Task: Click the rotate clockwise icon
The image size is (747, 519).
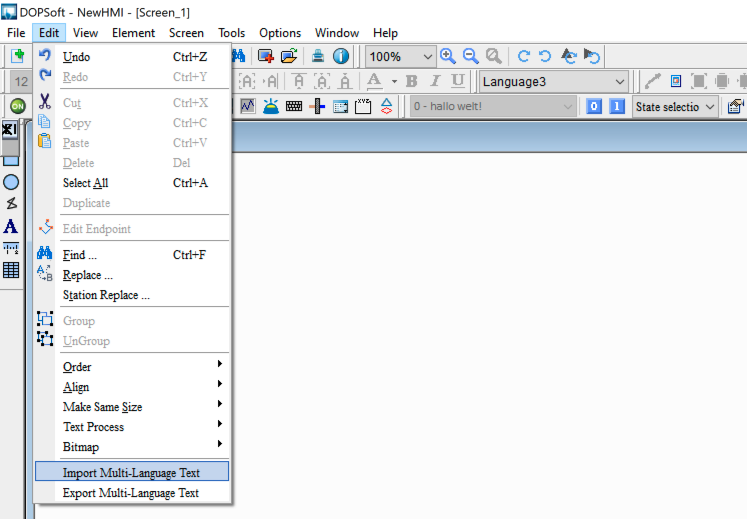Action: pos(524,56)
